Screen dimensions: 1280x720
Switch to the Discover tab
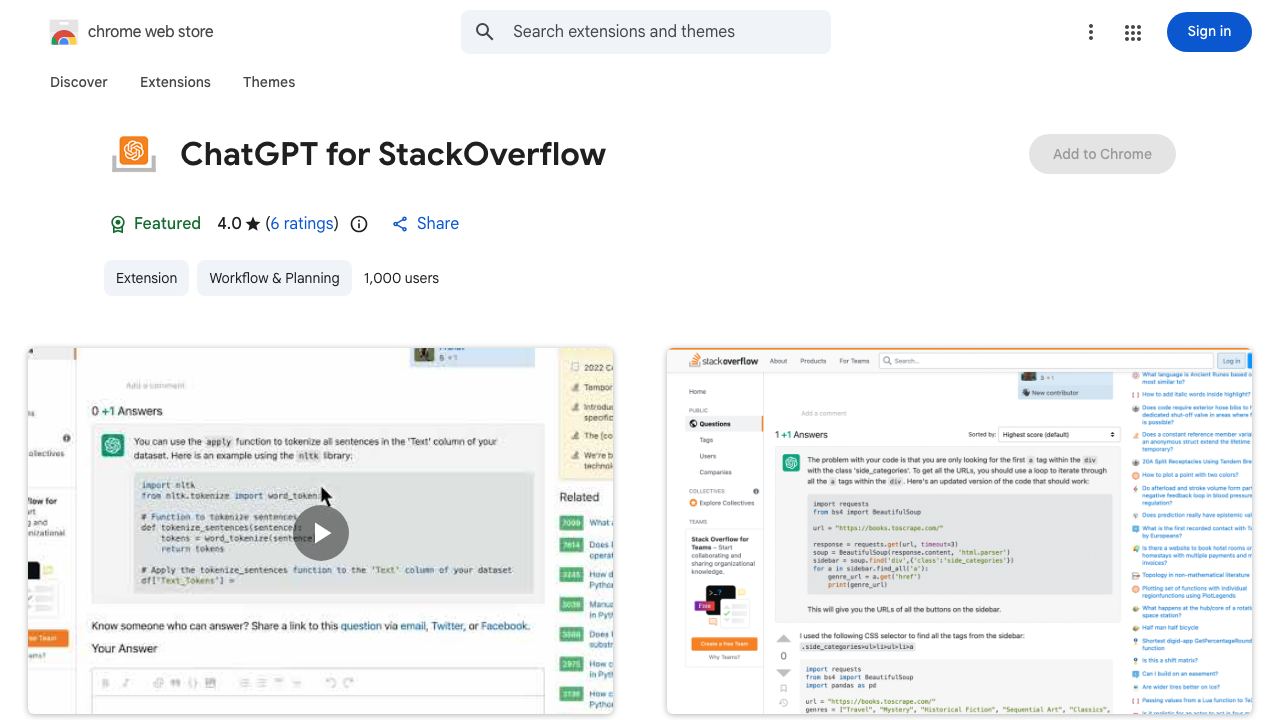[x=79, y=82]
